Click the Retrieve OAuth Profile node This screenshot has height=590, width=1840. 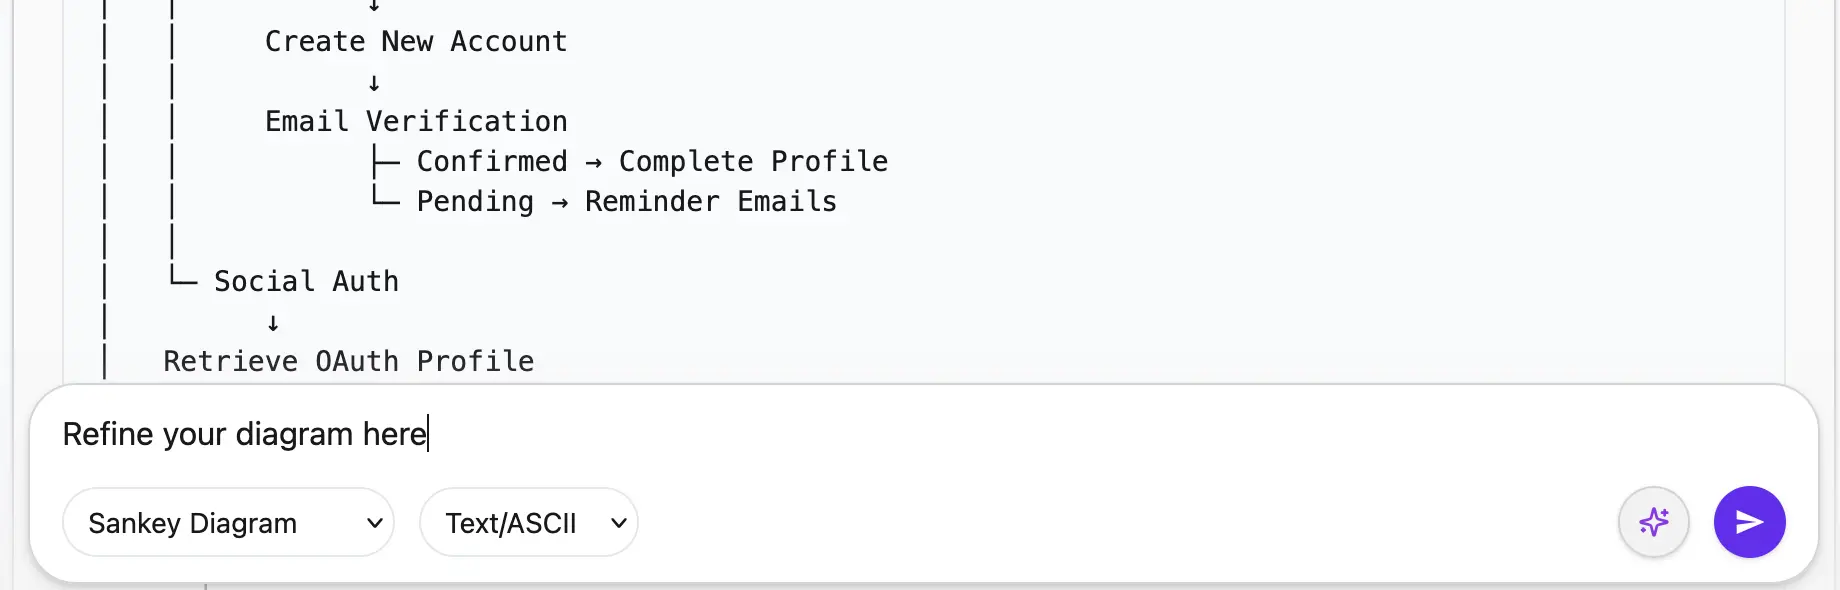[348, 361]
